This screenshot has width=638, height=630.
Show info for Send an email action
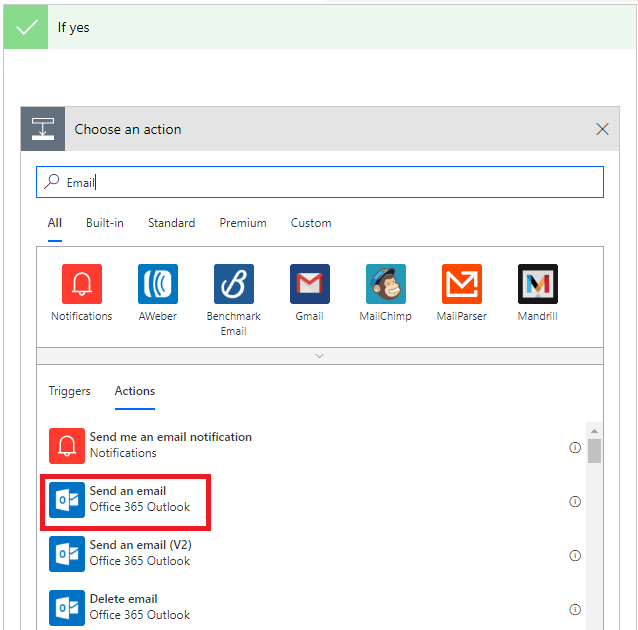pyautogui.click(x=575, y=501)
